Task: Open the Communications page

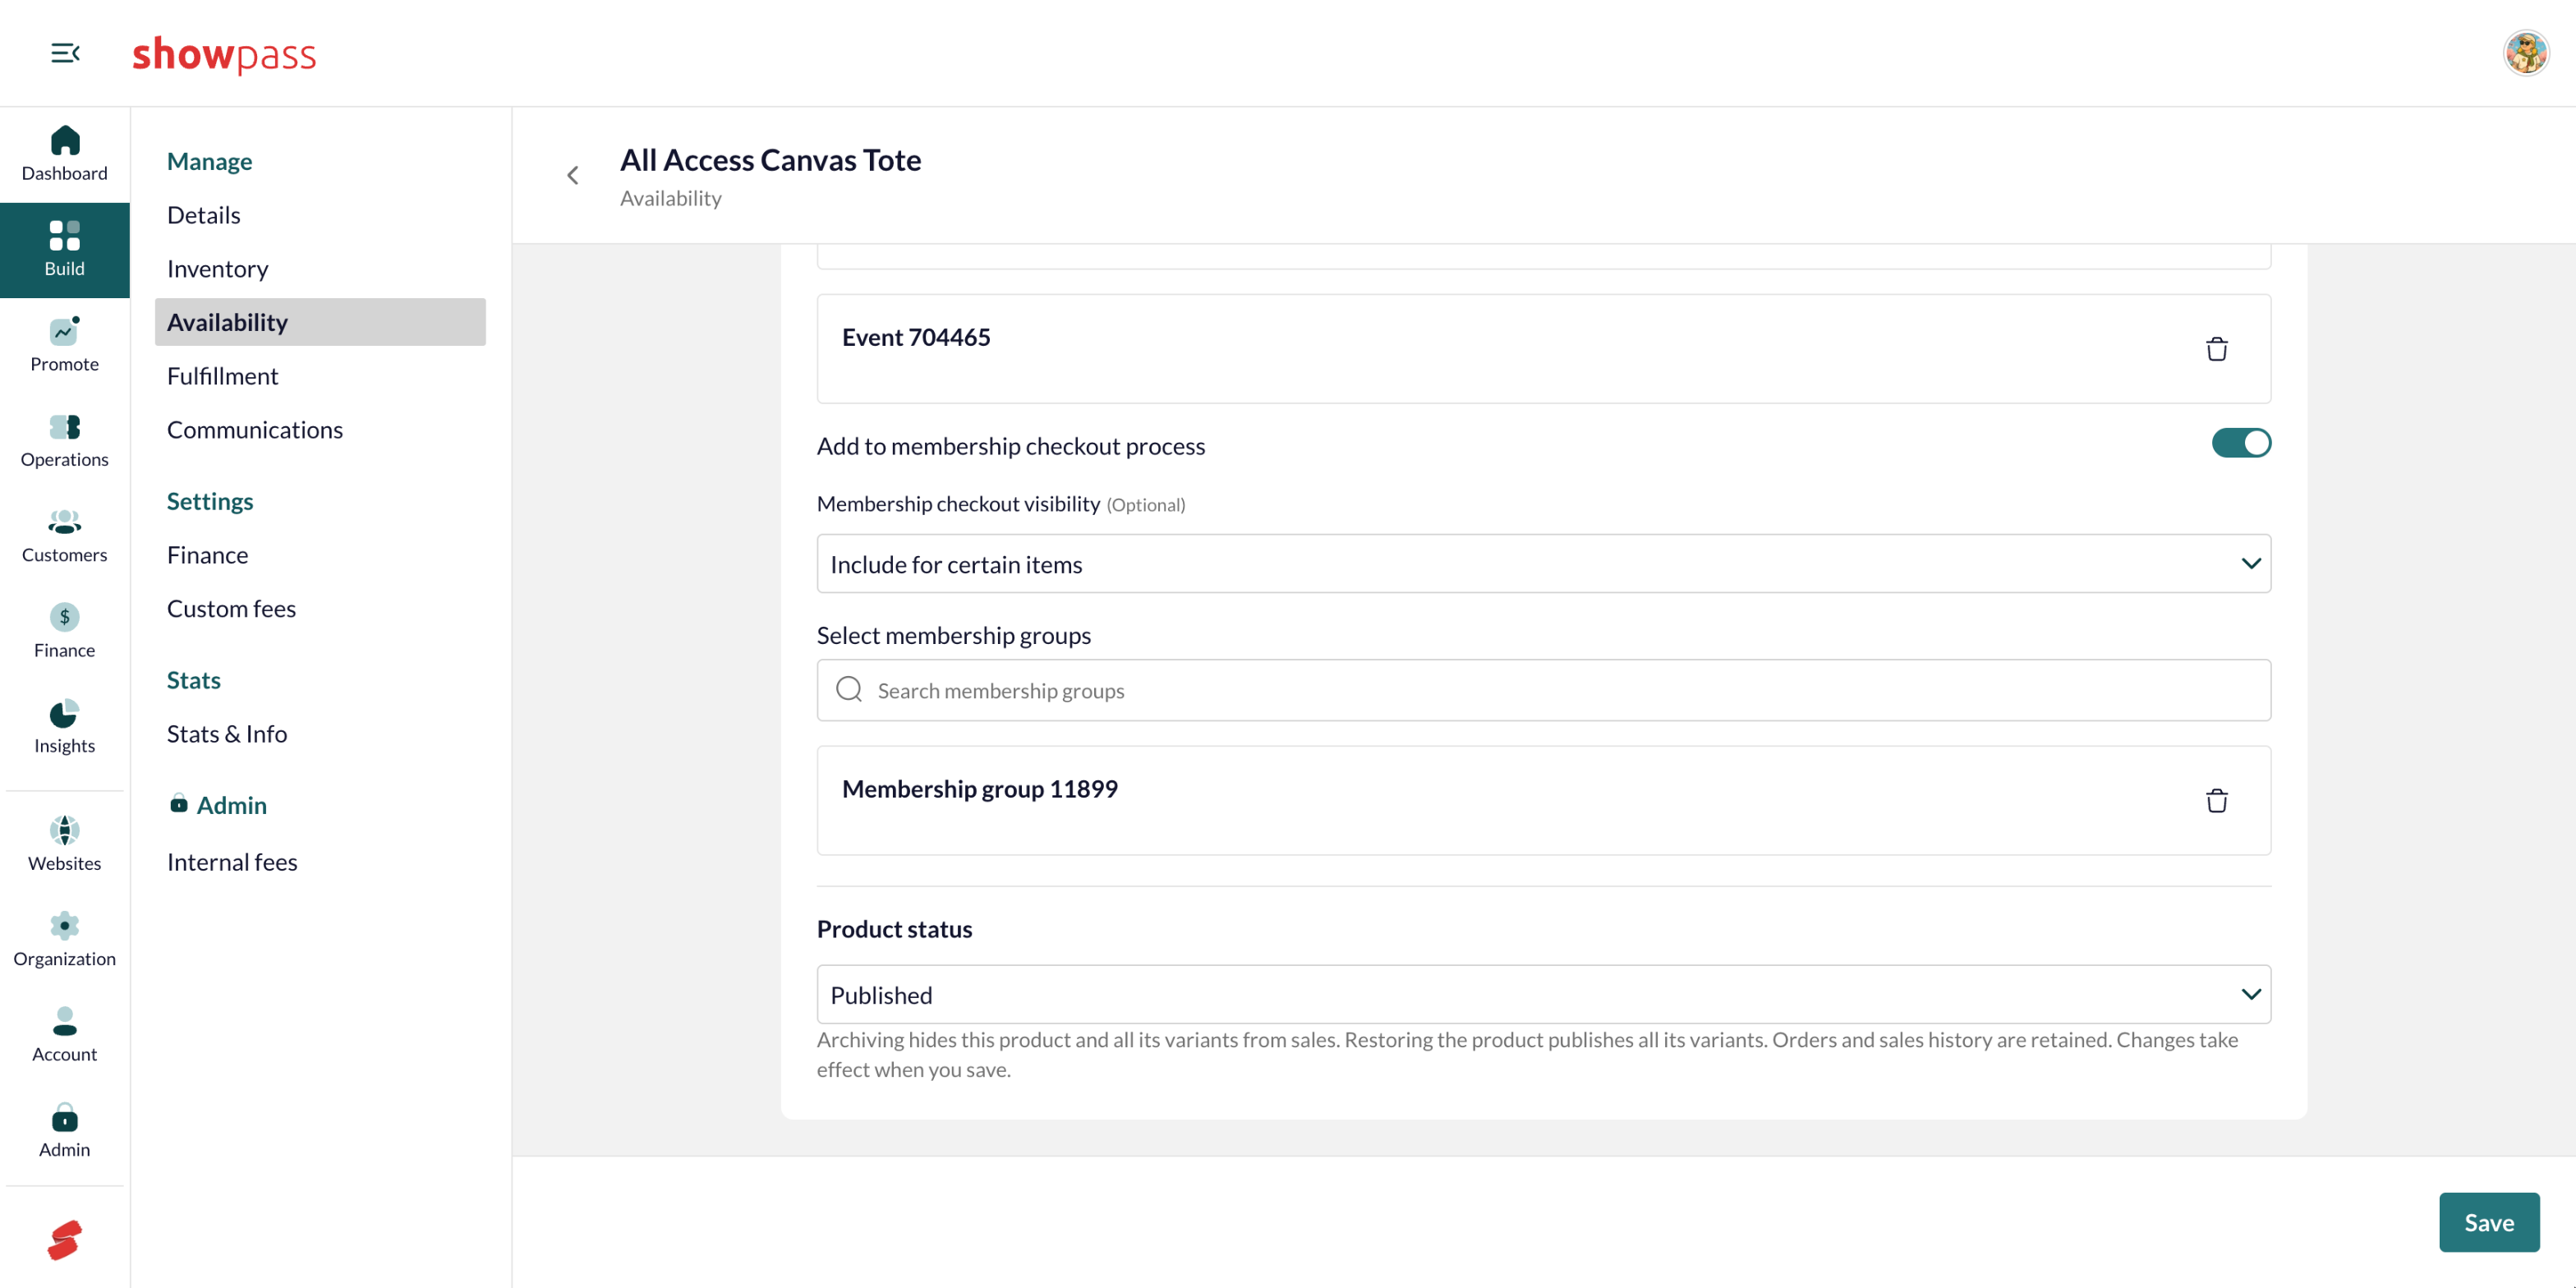Action: coord(320,430)
